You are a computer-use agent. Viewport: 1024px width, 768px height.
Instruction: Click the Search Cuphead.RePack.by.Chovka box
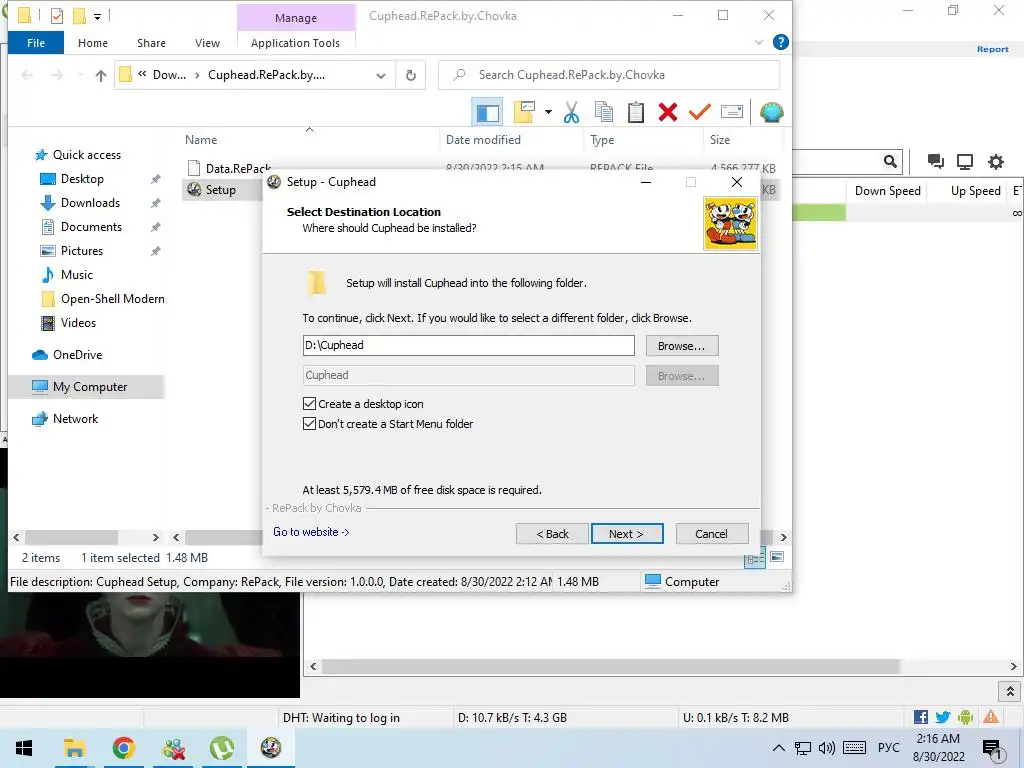(609, 75)
